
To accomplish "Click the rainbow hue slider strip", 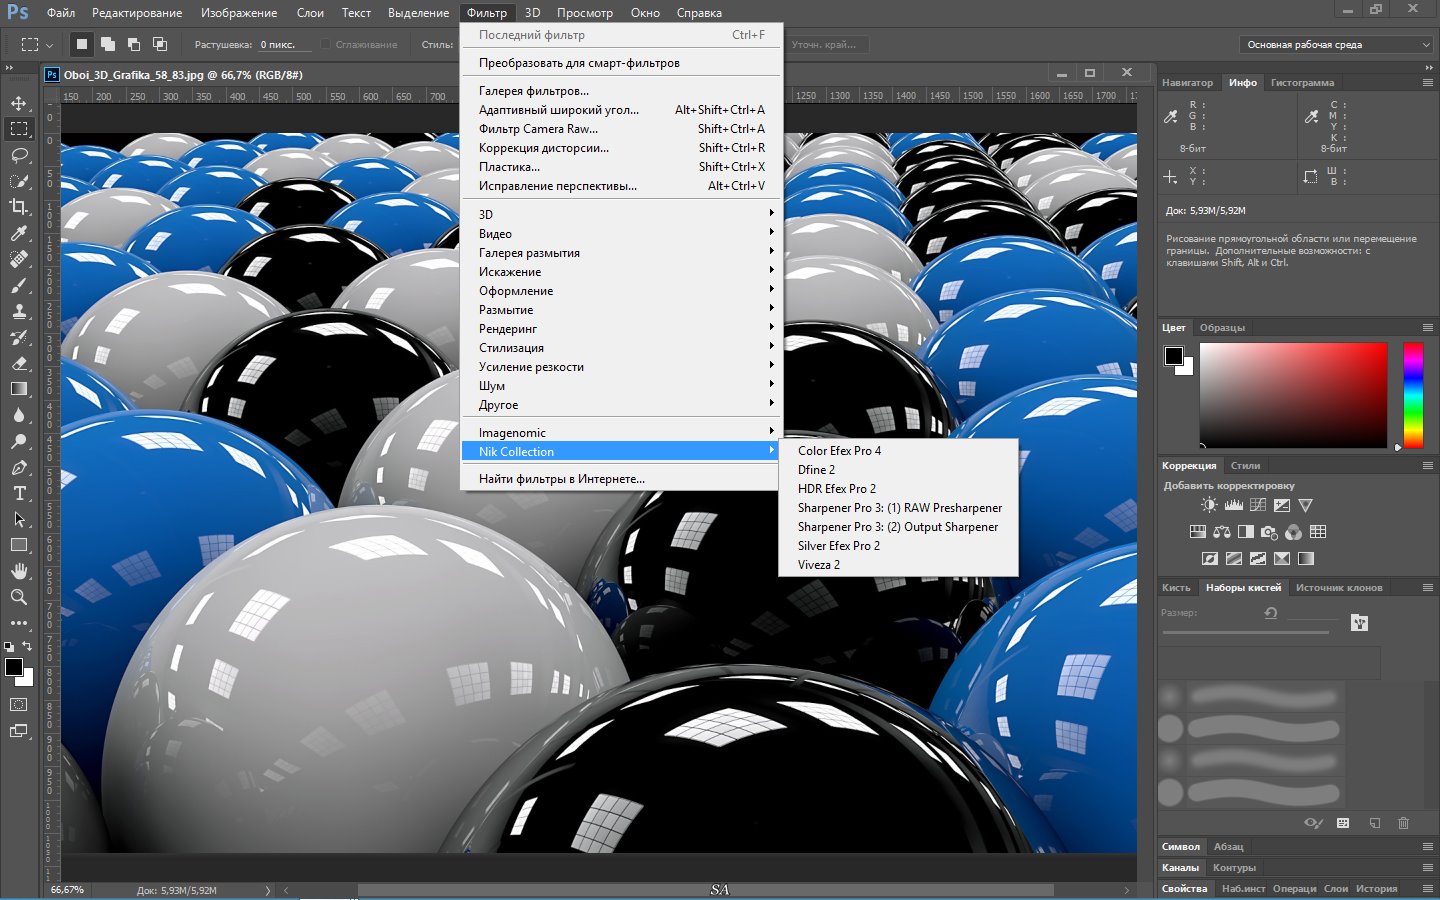I will 1413,395.
